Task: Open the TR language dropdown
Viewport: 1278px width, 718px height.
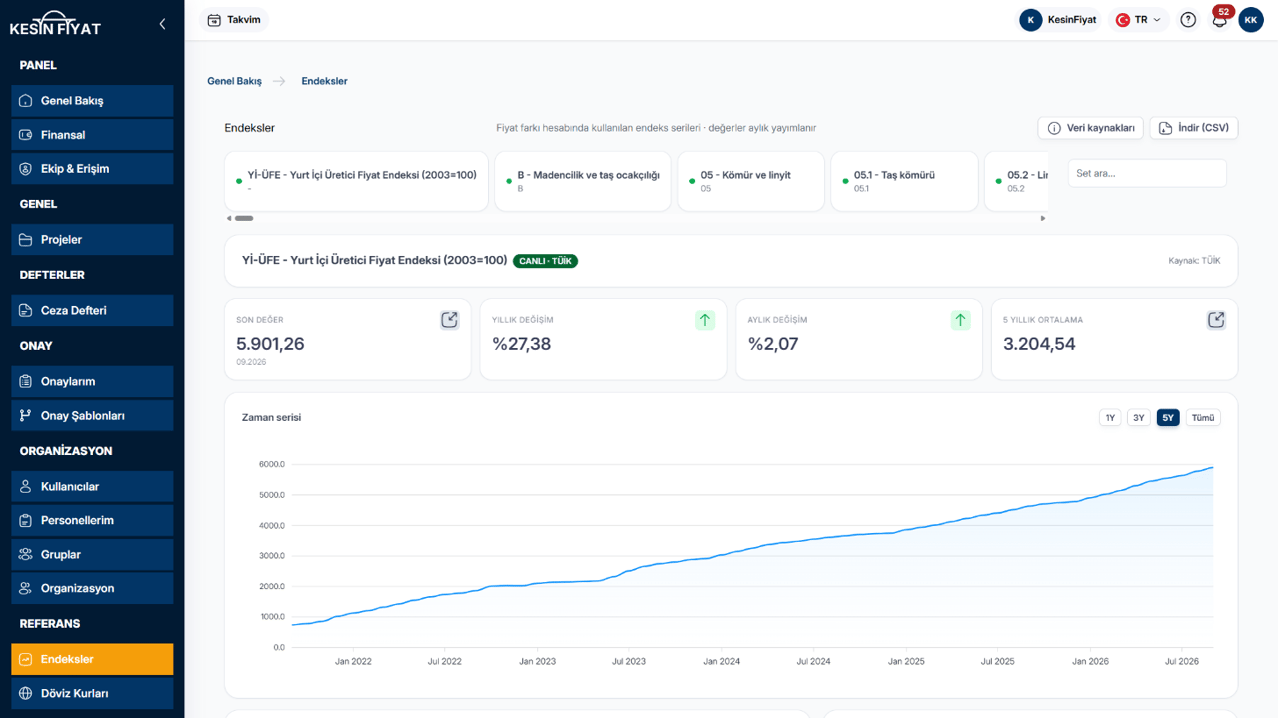Action: [x=1139, y=20]
